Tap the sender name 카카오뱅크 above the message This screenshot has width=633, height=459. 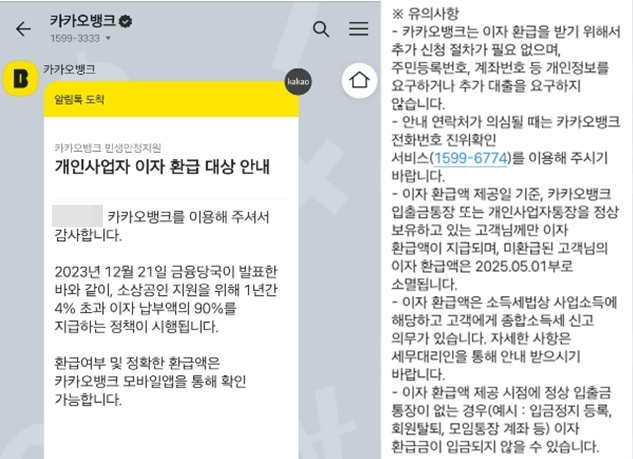click(x=69, y=69)
